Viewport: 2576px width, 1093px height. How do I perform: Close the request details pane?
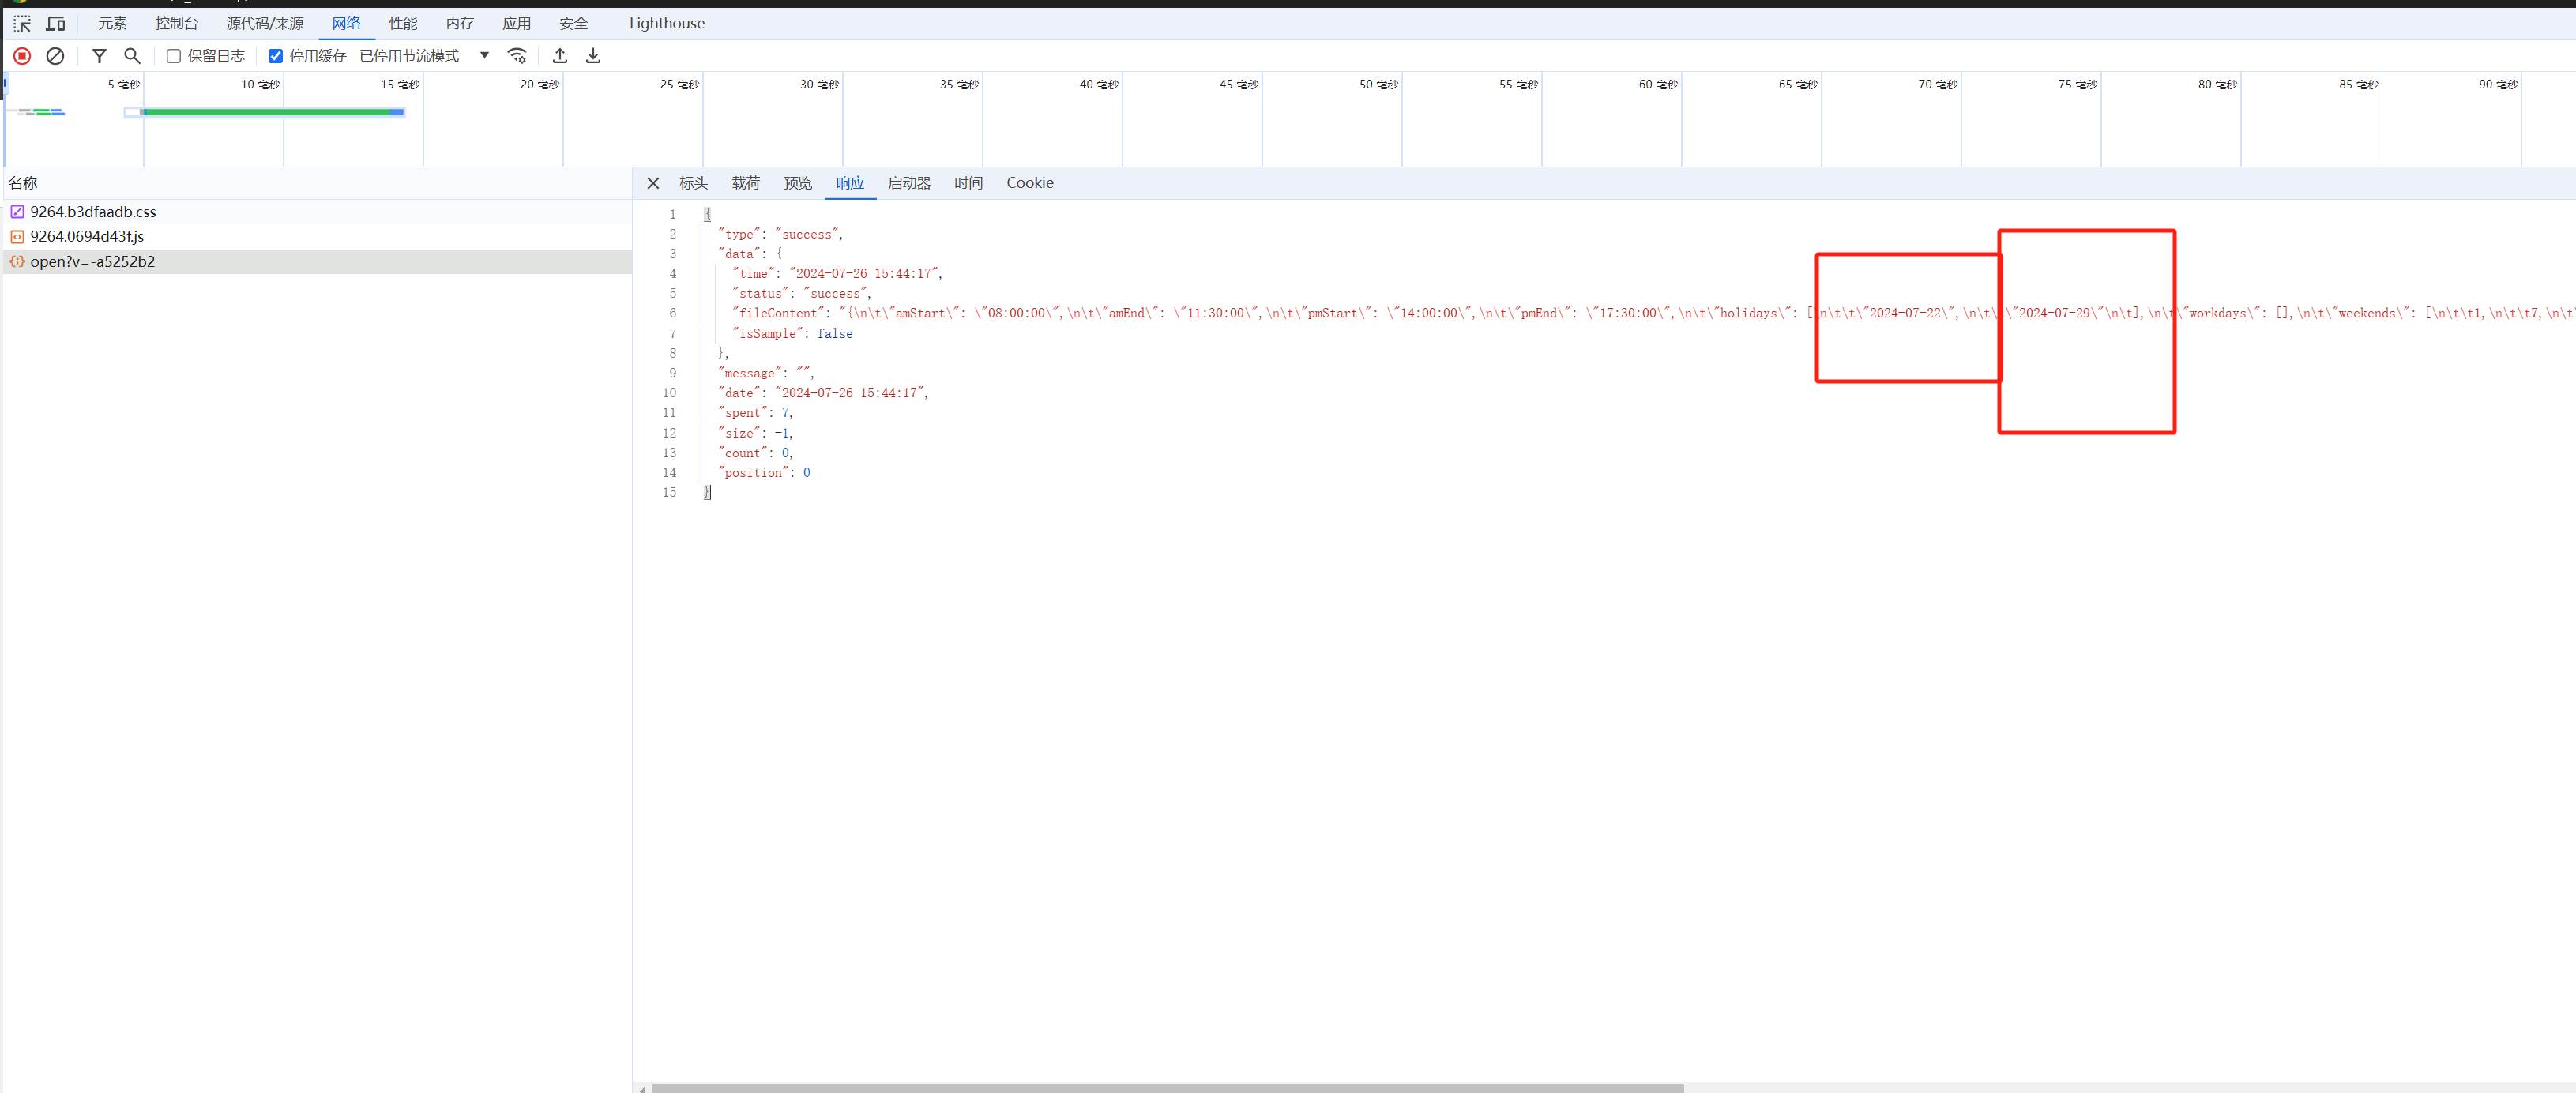tap(653, 183)
